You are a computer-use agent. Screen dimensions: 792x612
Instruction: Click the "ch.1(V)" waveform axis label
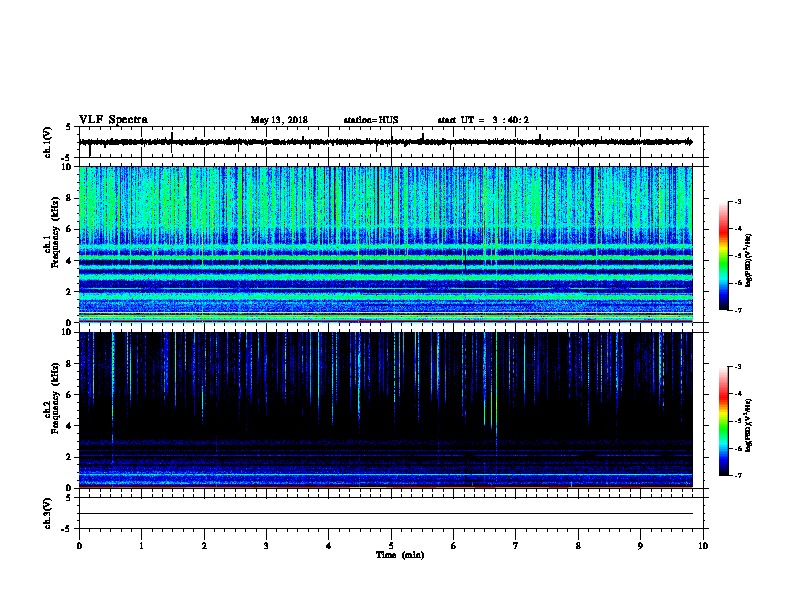click(x=48, y=142)
